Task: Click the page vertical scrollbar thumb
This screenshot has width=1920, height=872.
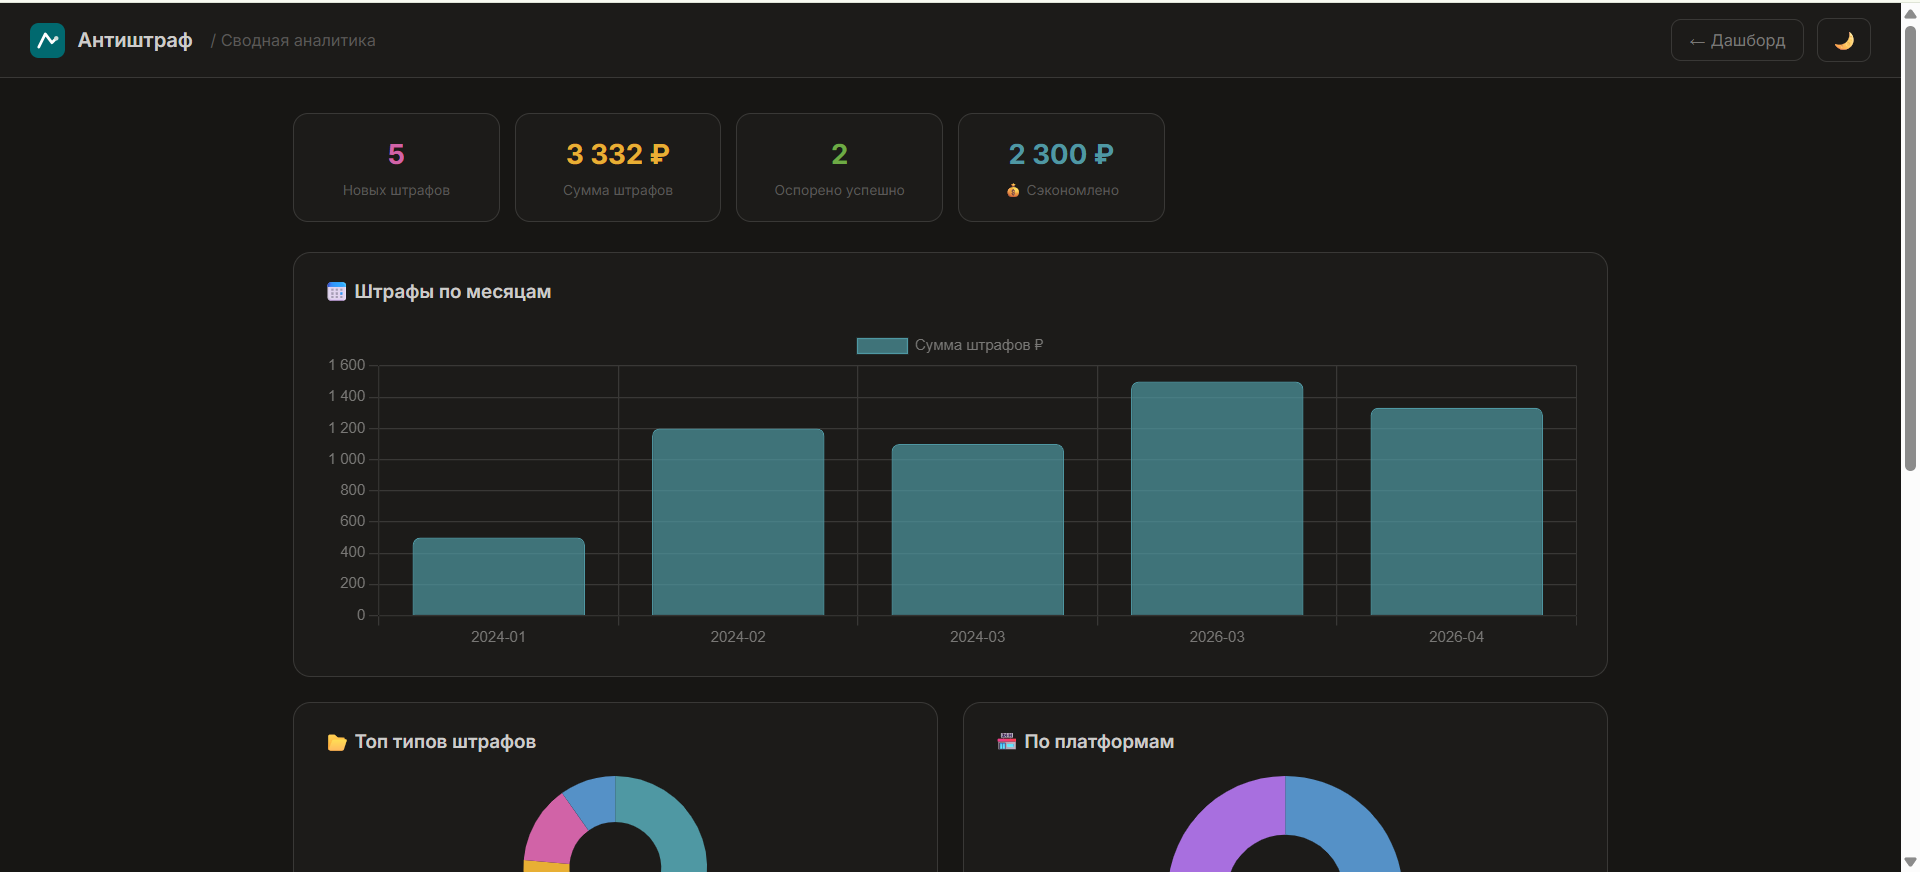Action: click(x=1910, y=248)
